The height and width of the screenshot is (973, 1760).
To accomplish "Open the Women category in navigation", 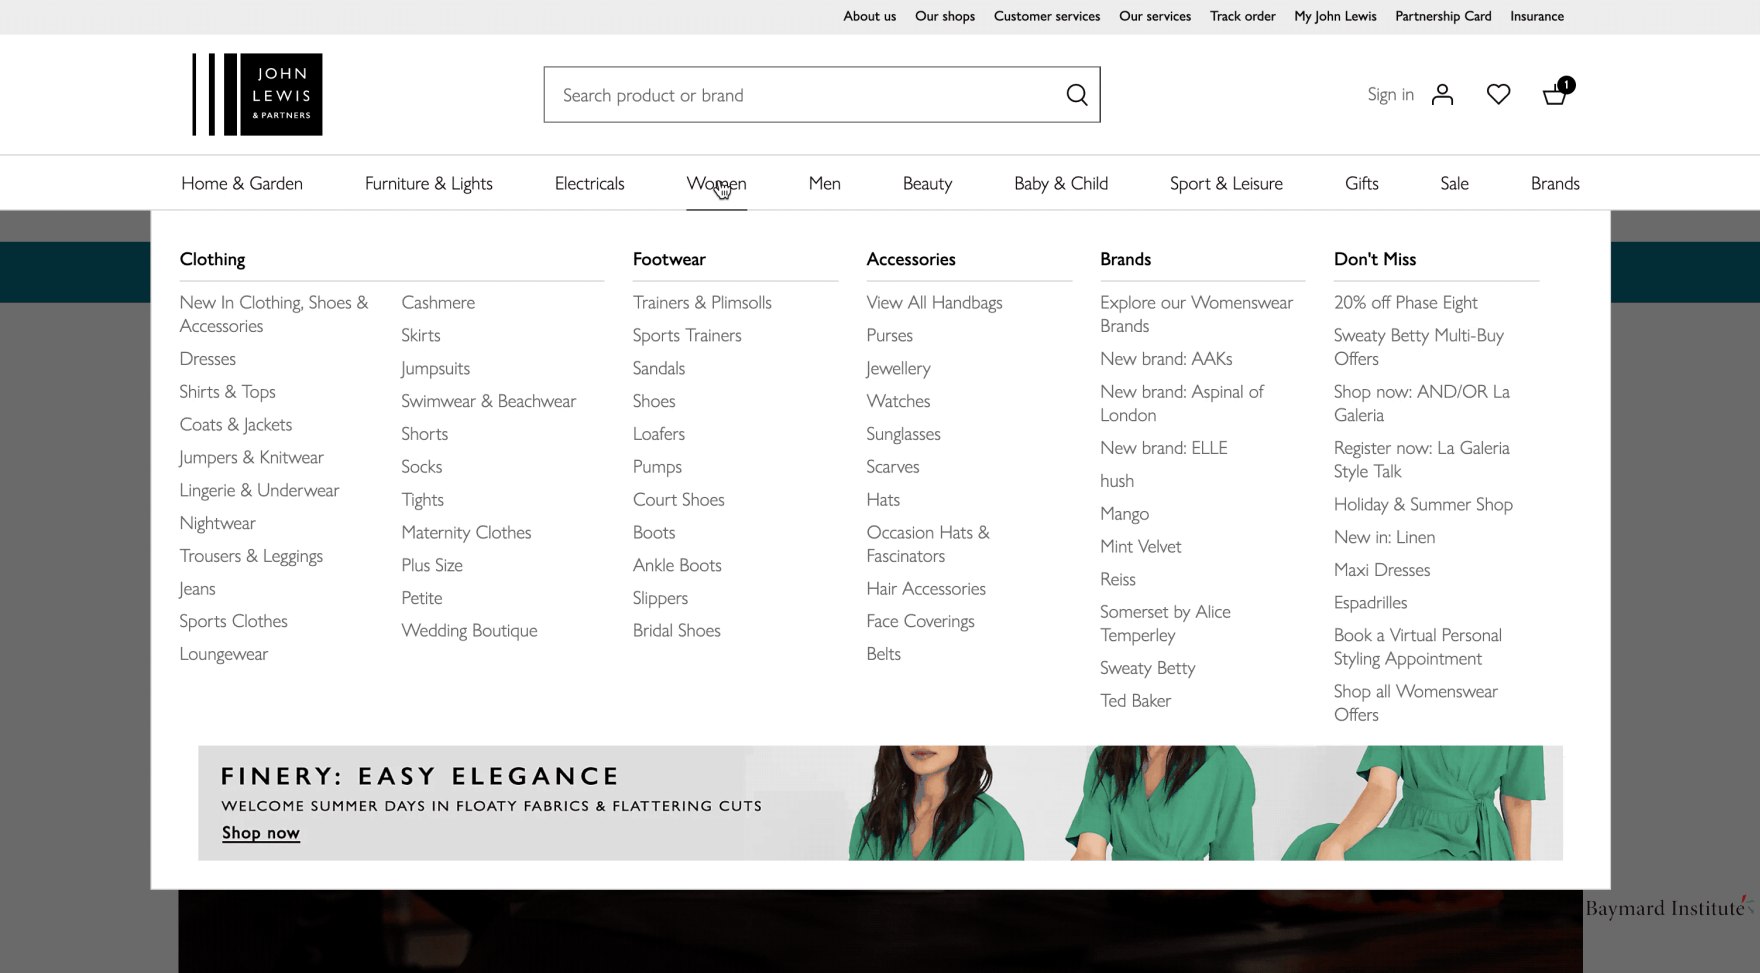I will click(x=716, y=183).
